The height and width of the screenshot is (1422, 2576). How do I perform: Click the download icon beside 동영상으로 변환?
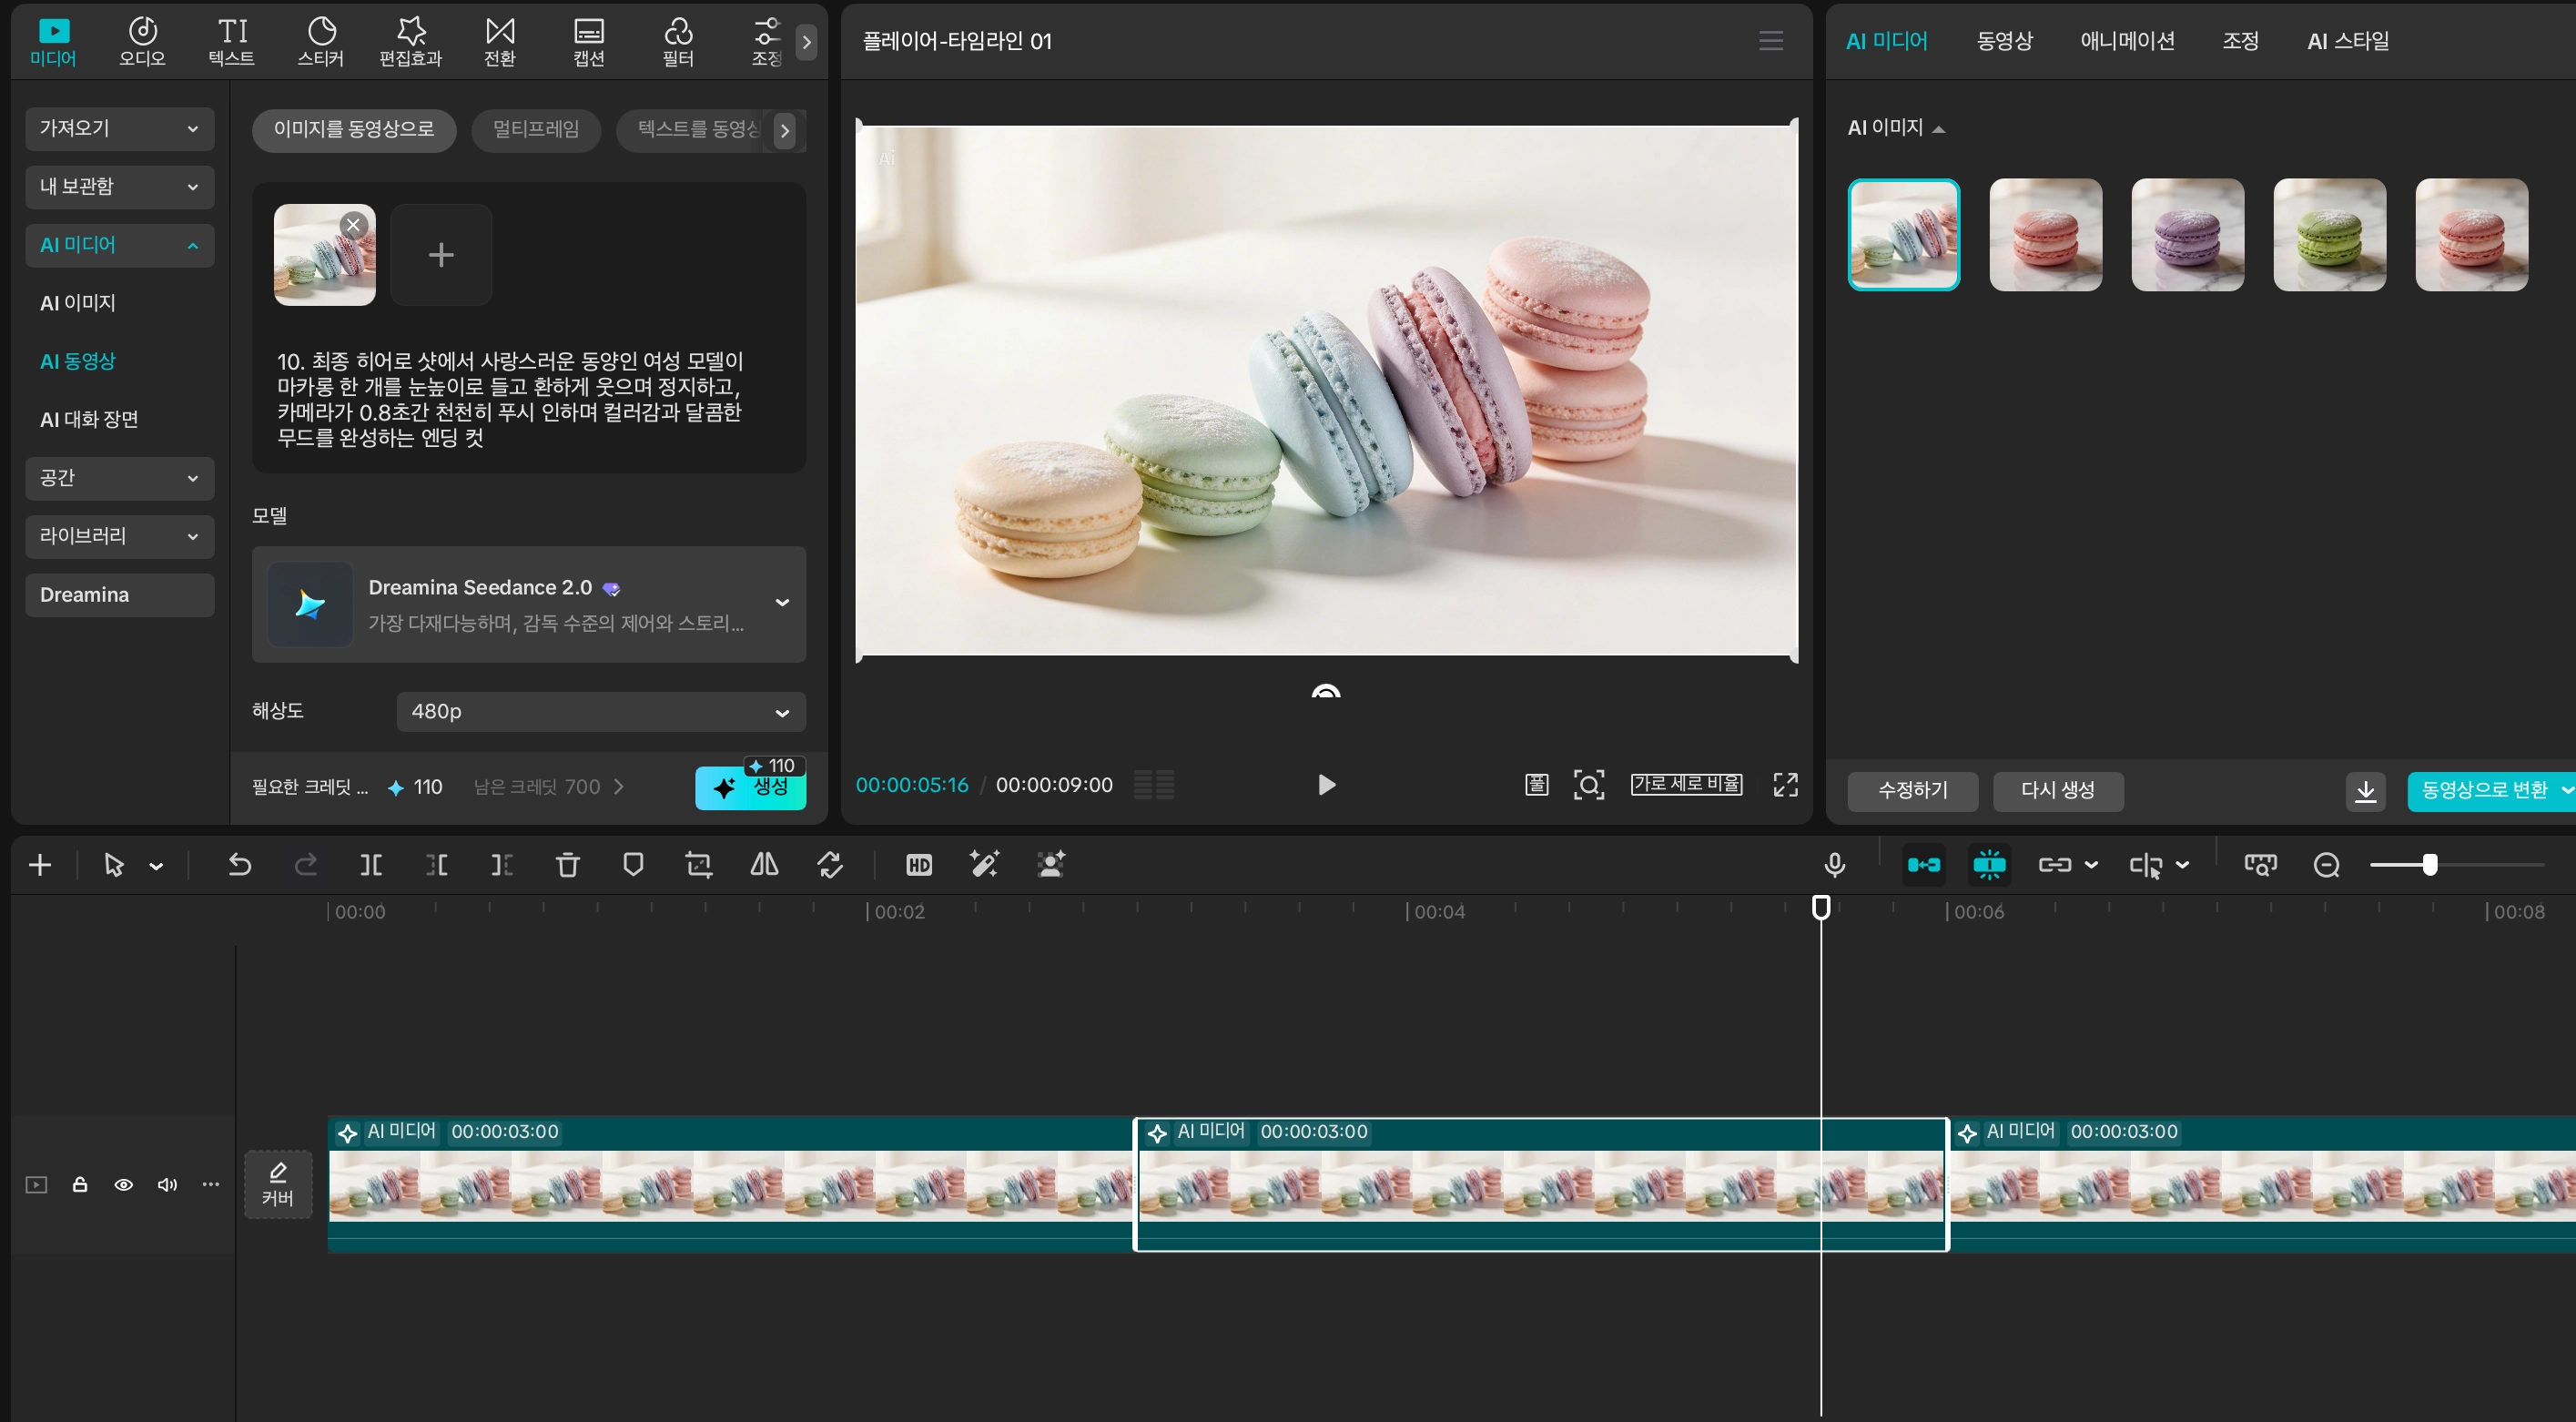click(x=2365, y=791)
